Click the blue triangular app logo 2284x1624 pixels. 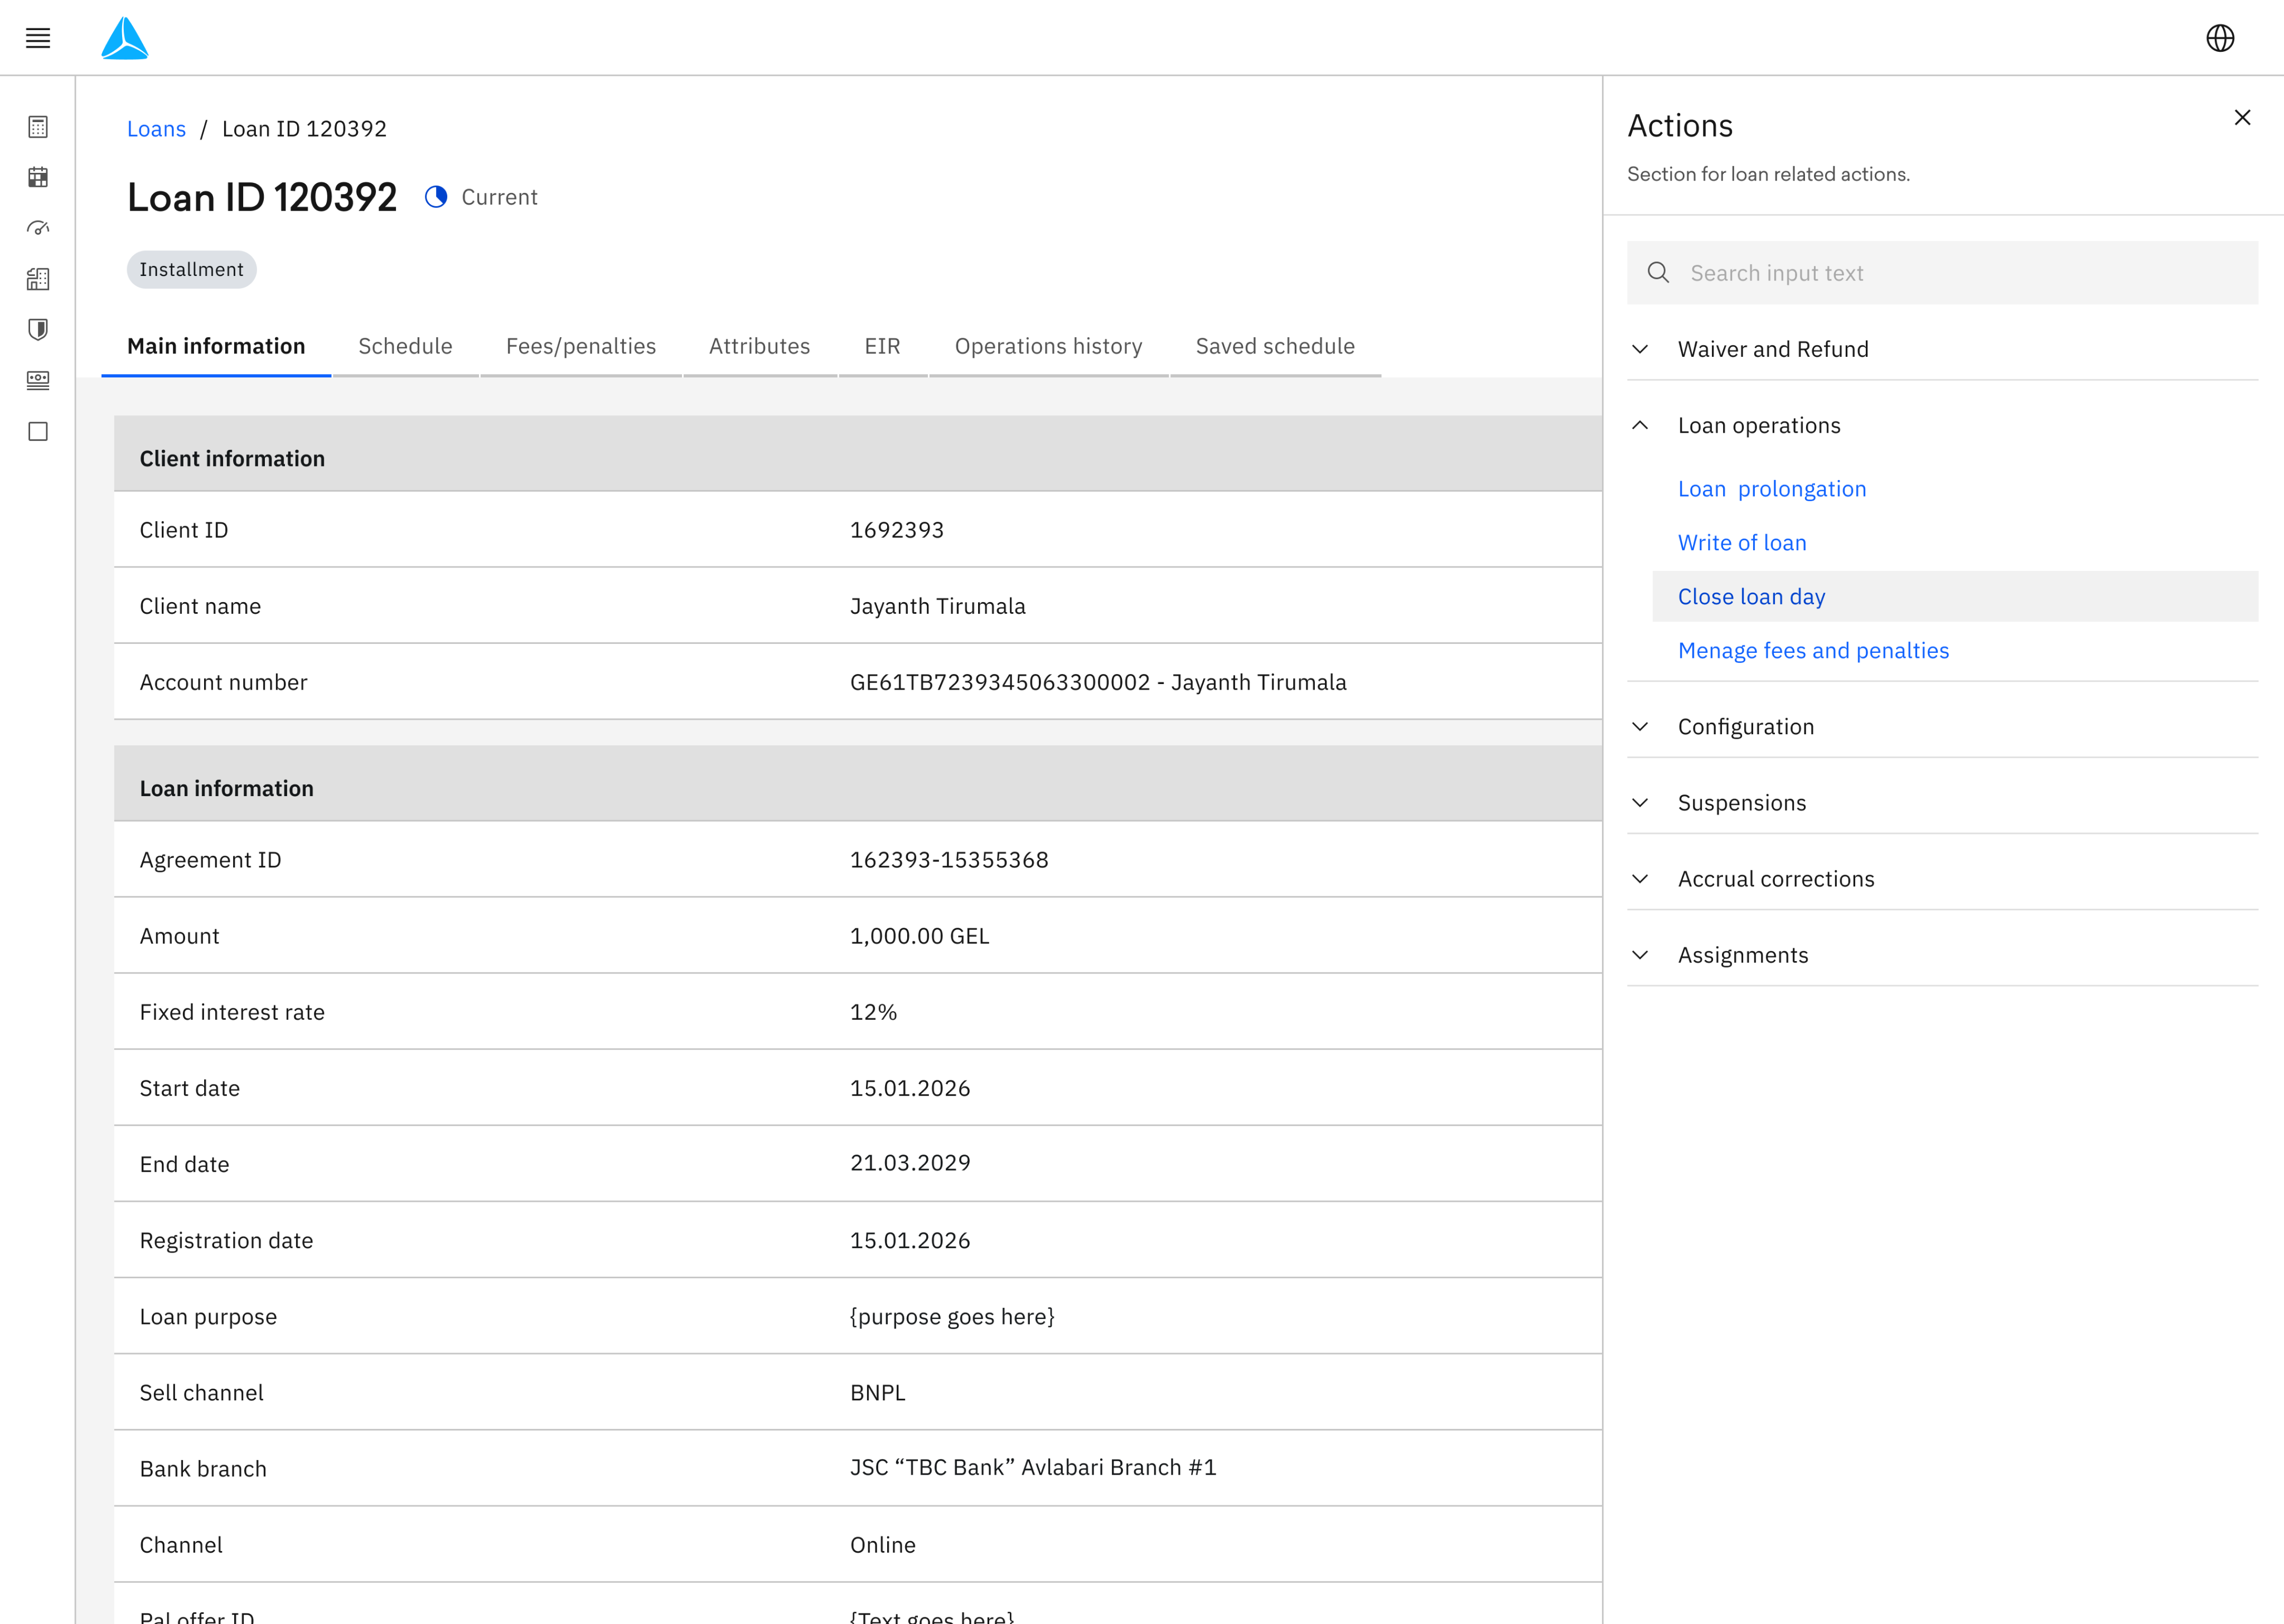[125, 38]
